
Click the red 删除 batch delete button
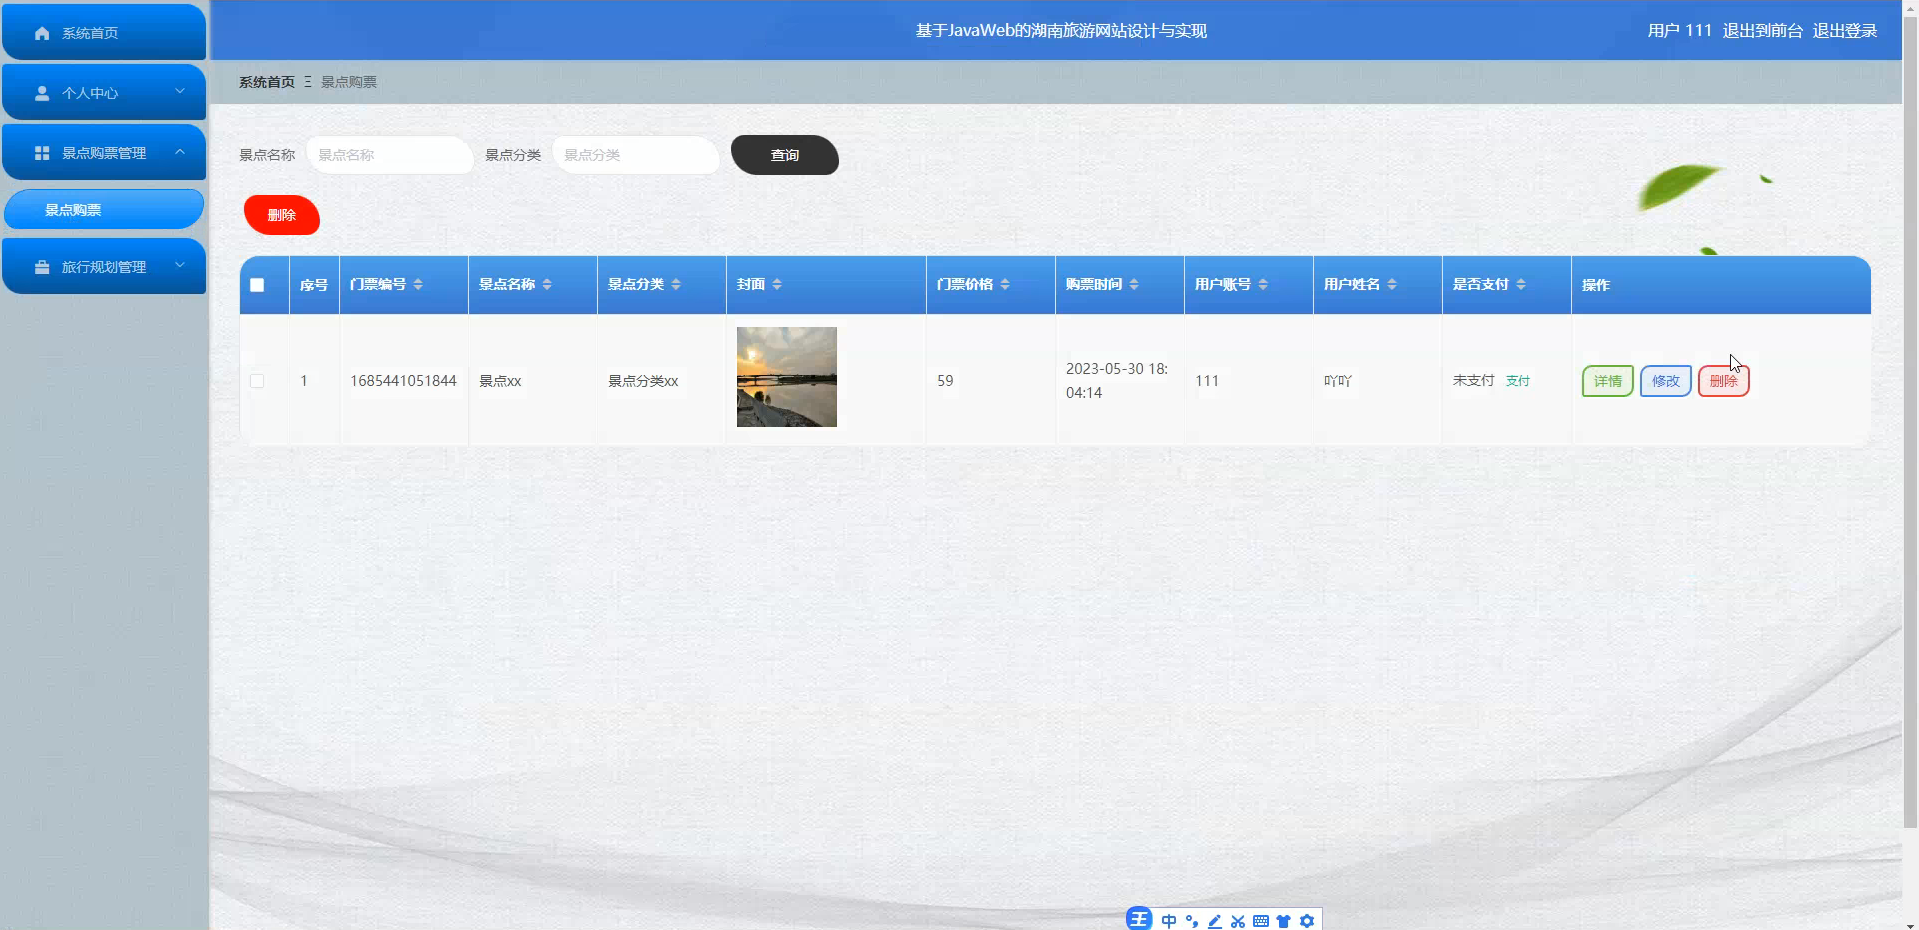[x=282, y=215]
